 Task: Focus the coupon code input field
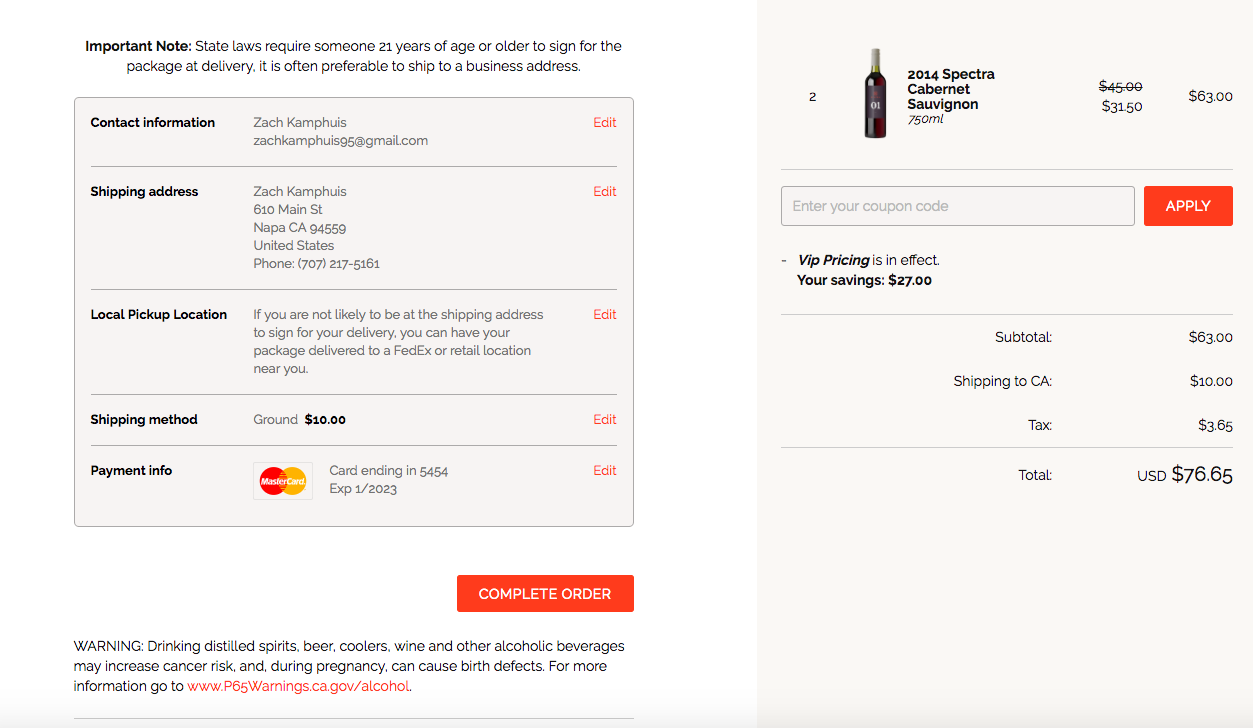pyautogui.click(x=957, y=206)
